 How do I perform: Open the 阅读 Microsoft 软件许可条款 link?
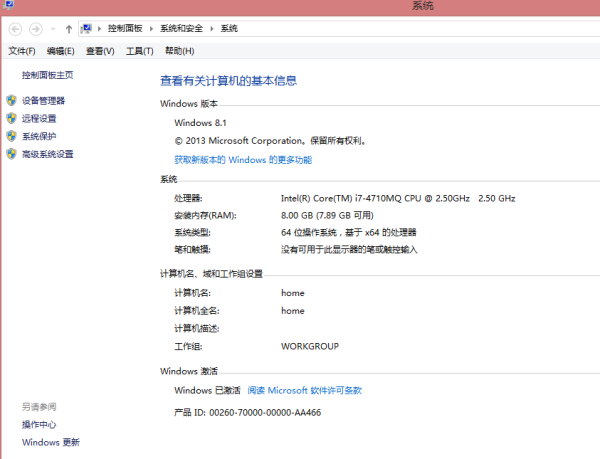(x=305, y=391)
